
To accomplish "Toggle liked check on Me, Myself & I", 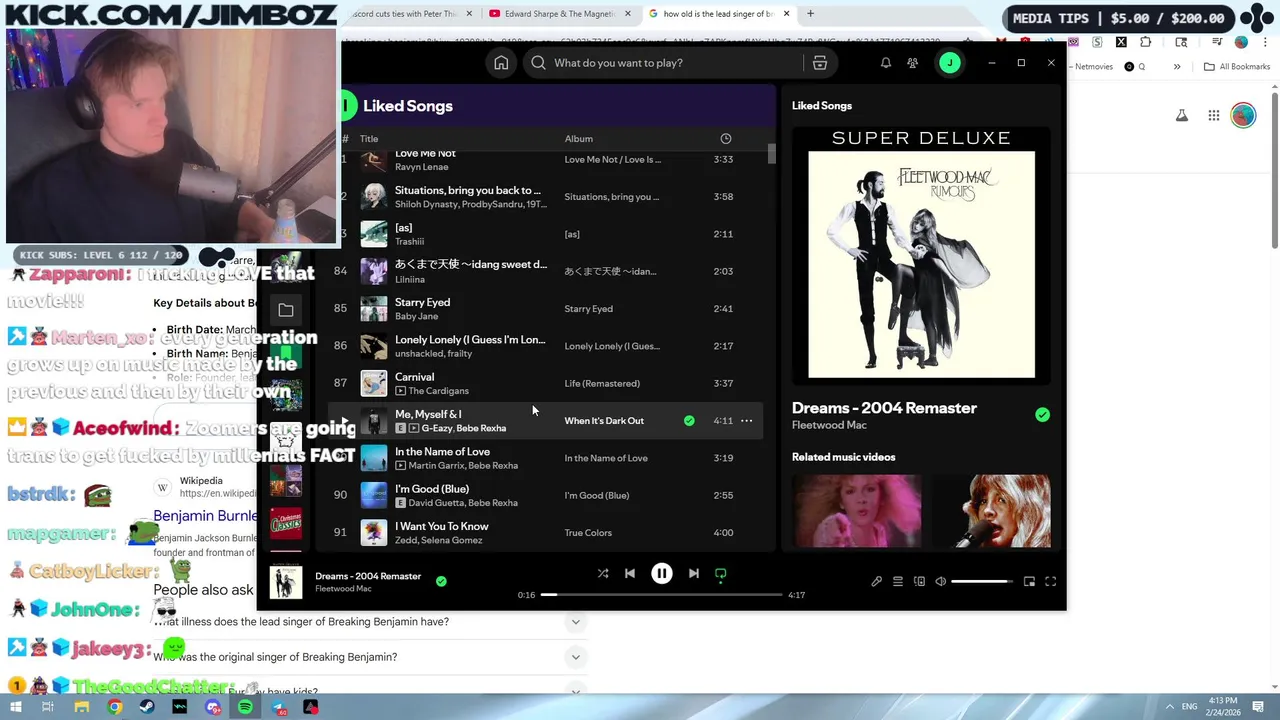I will tap(689, 421).
